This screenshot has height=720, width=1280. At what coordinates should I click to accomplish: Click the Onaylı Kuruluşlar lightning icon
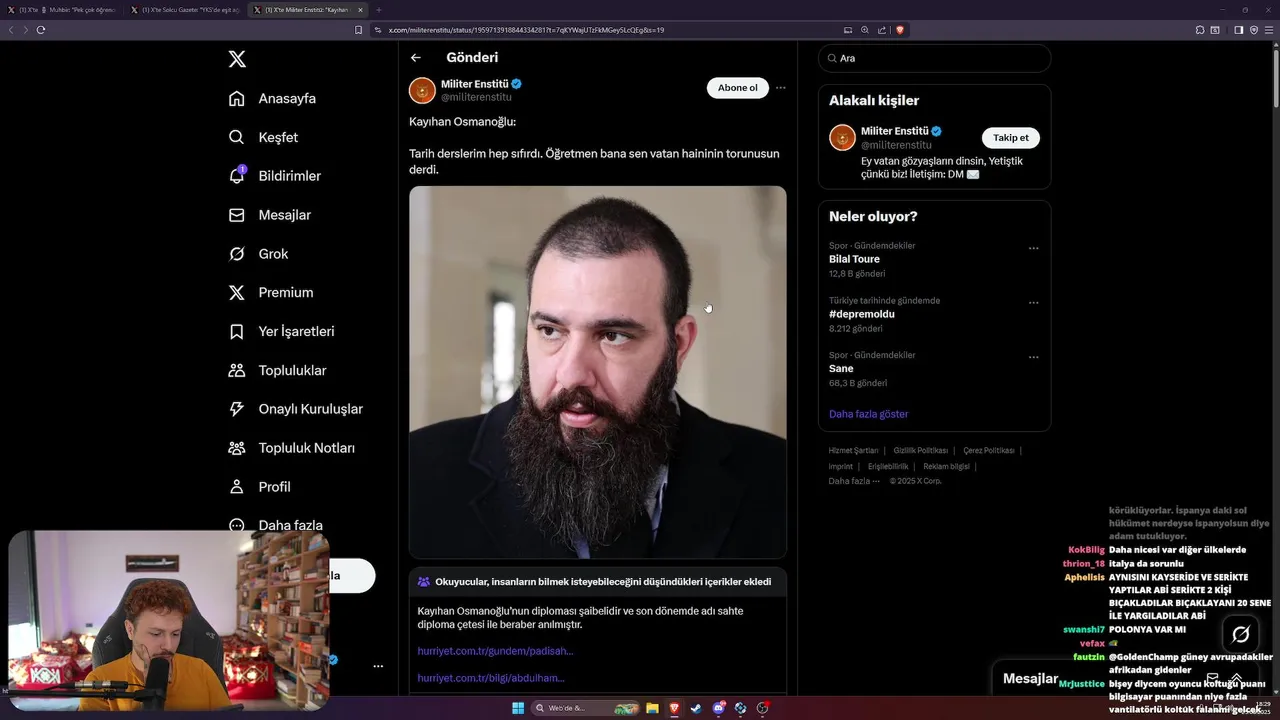pyautogui.click(x=237, y=409)
